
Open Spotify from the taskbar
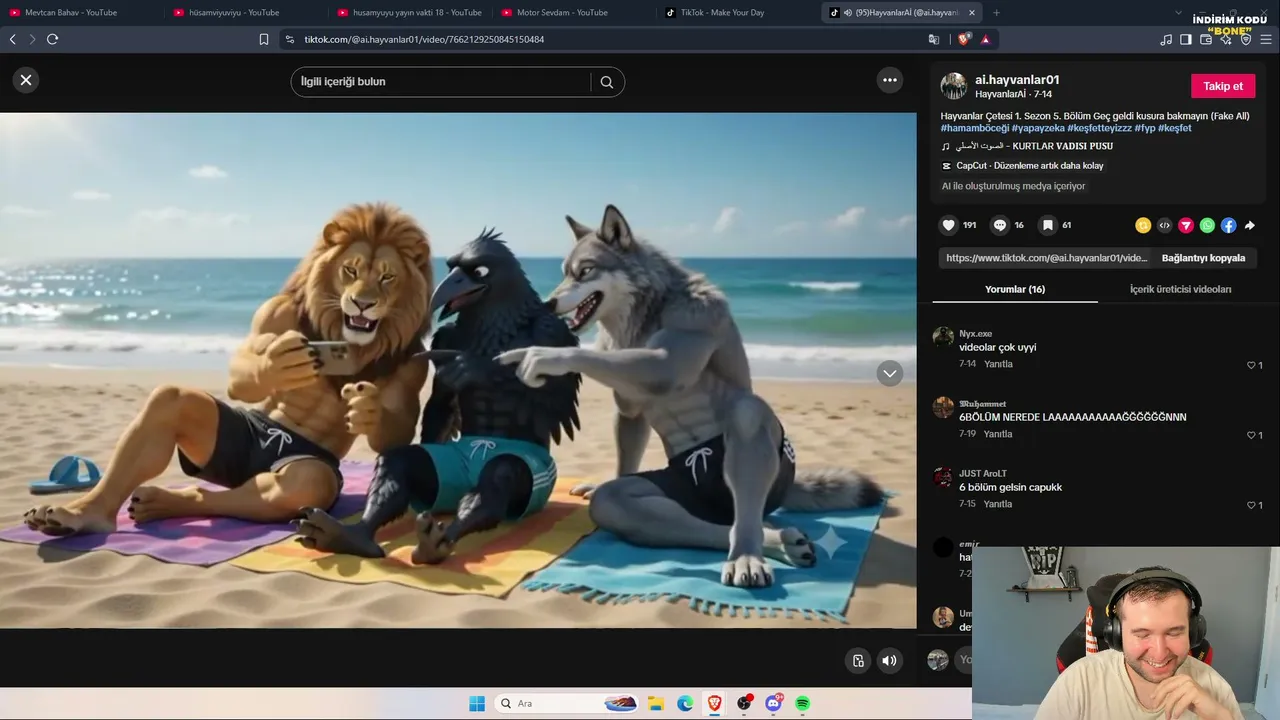coord(802,704)
